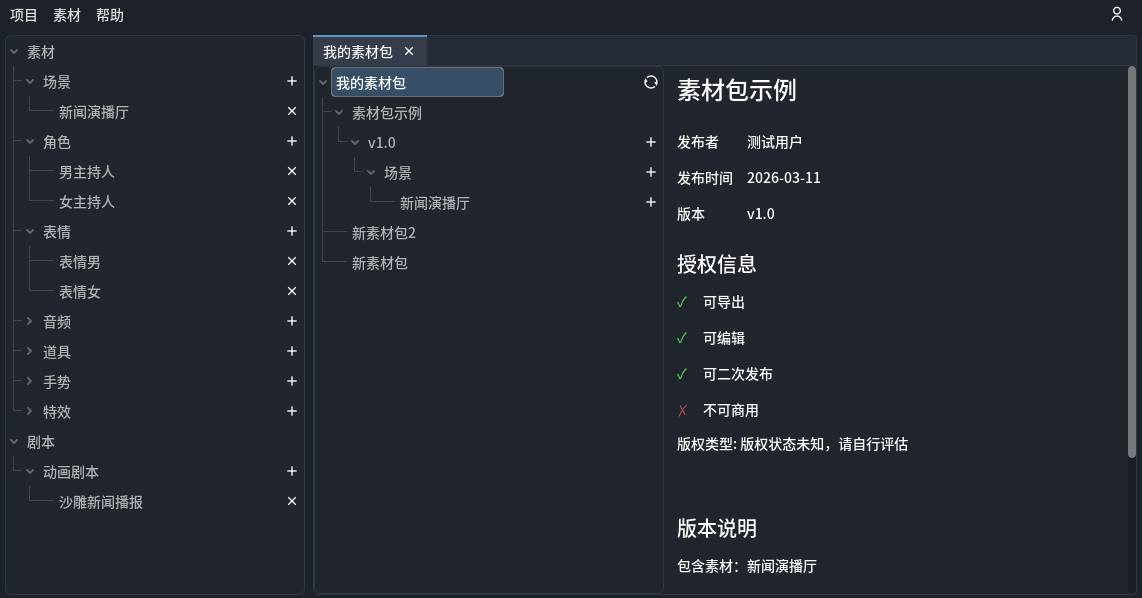Screen dimensions: 1142x598
Task: Delete the 男主持人 character
Action: pos(292,172)
